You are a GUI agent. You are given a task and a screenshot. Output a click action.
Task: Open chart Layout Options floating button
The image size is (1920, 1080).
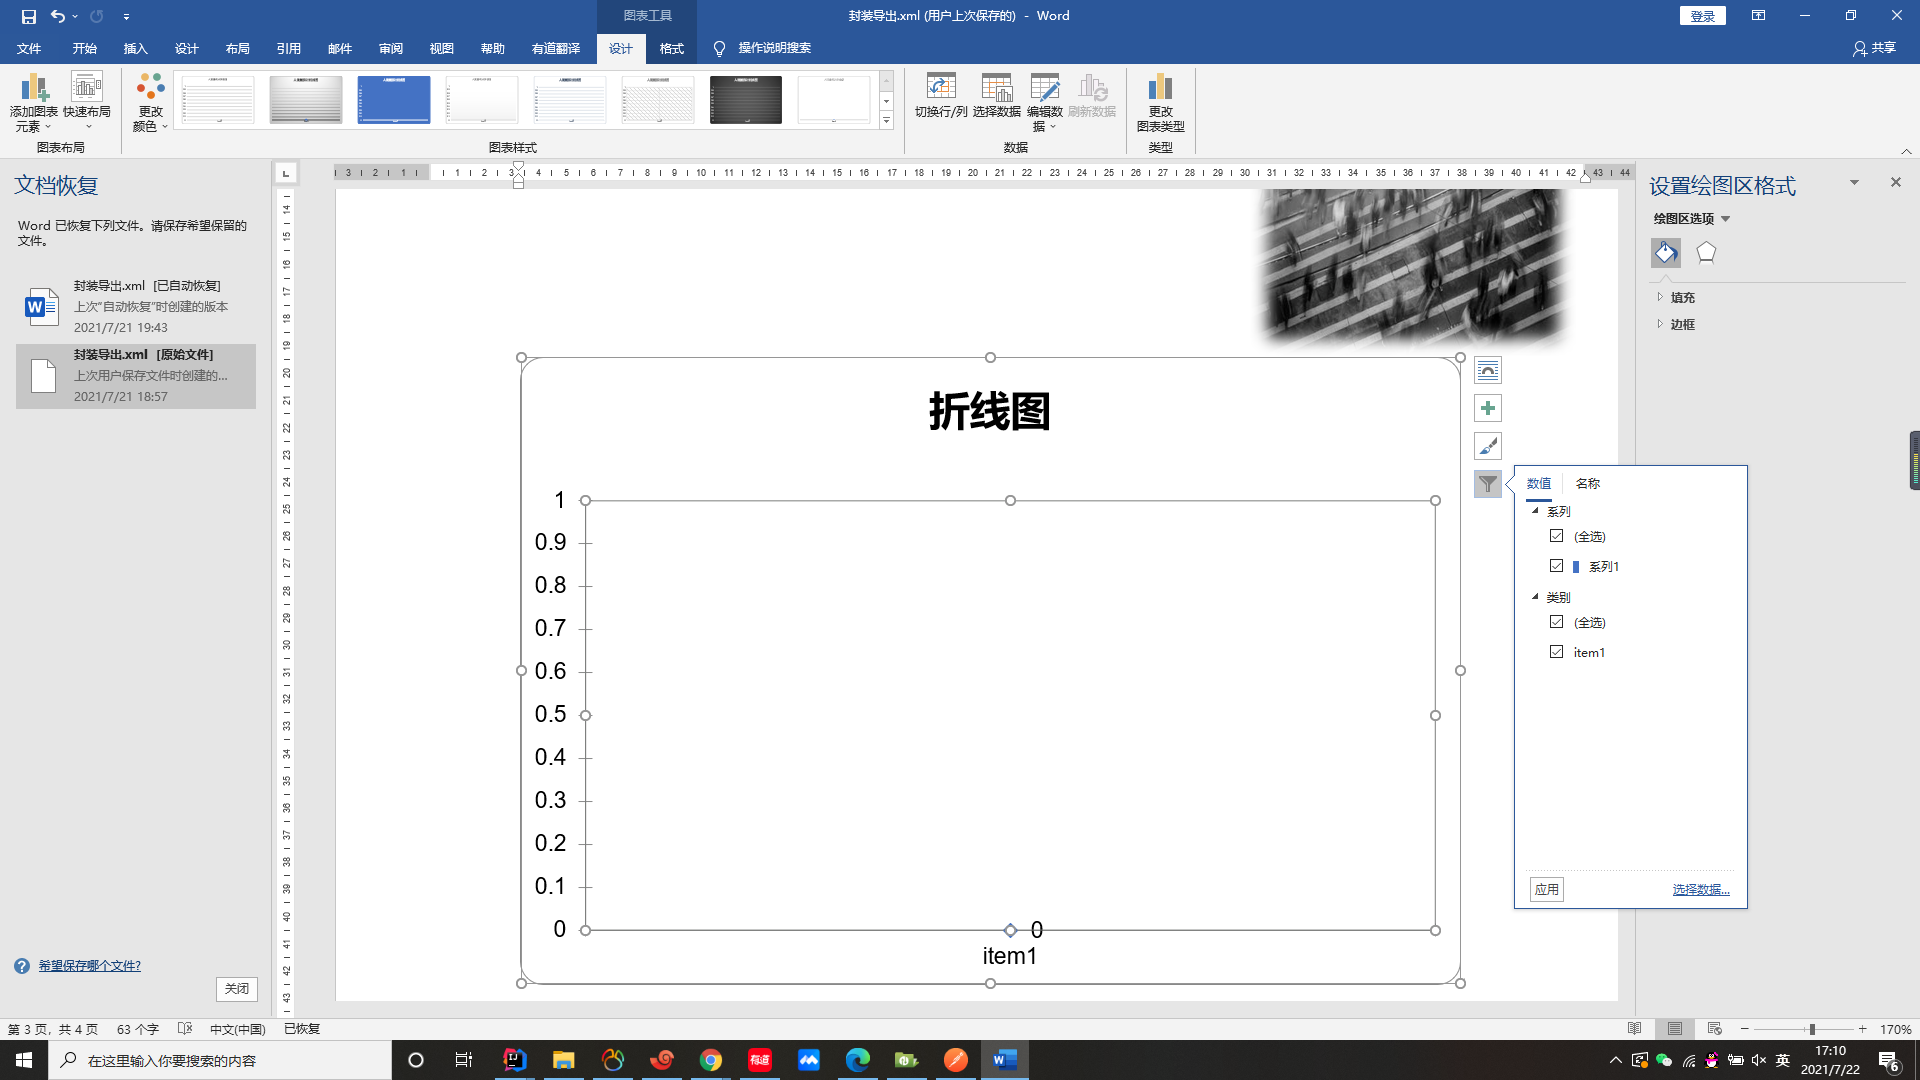(1488, 371)
